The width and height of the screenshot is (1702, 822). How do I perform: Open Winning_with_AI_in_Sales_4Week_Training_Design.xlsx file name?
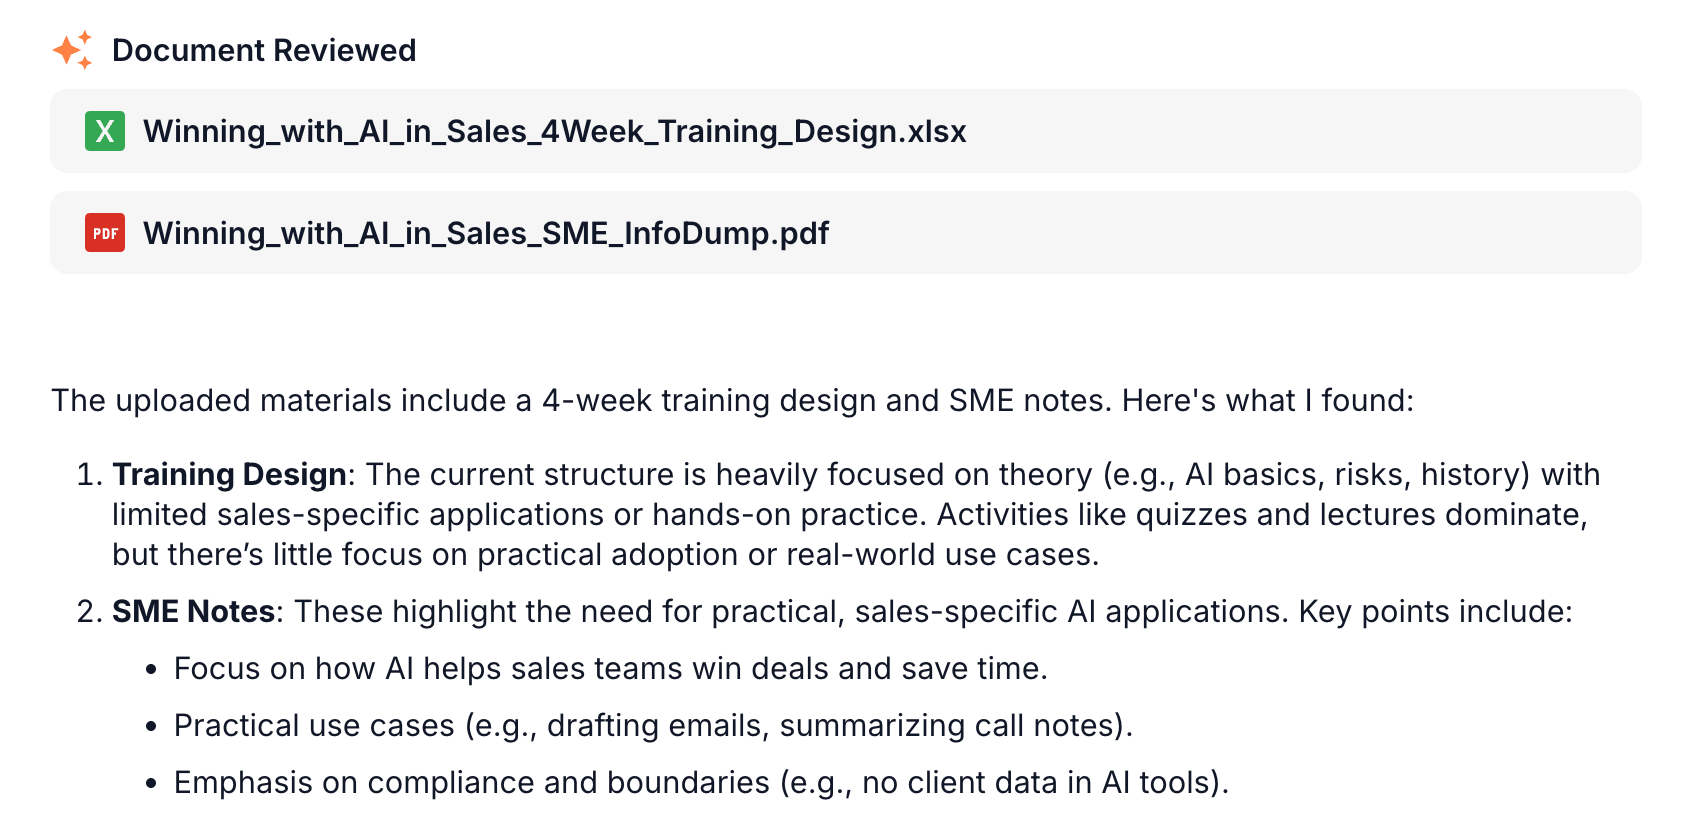point(555,131)
